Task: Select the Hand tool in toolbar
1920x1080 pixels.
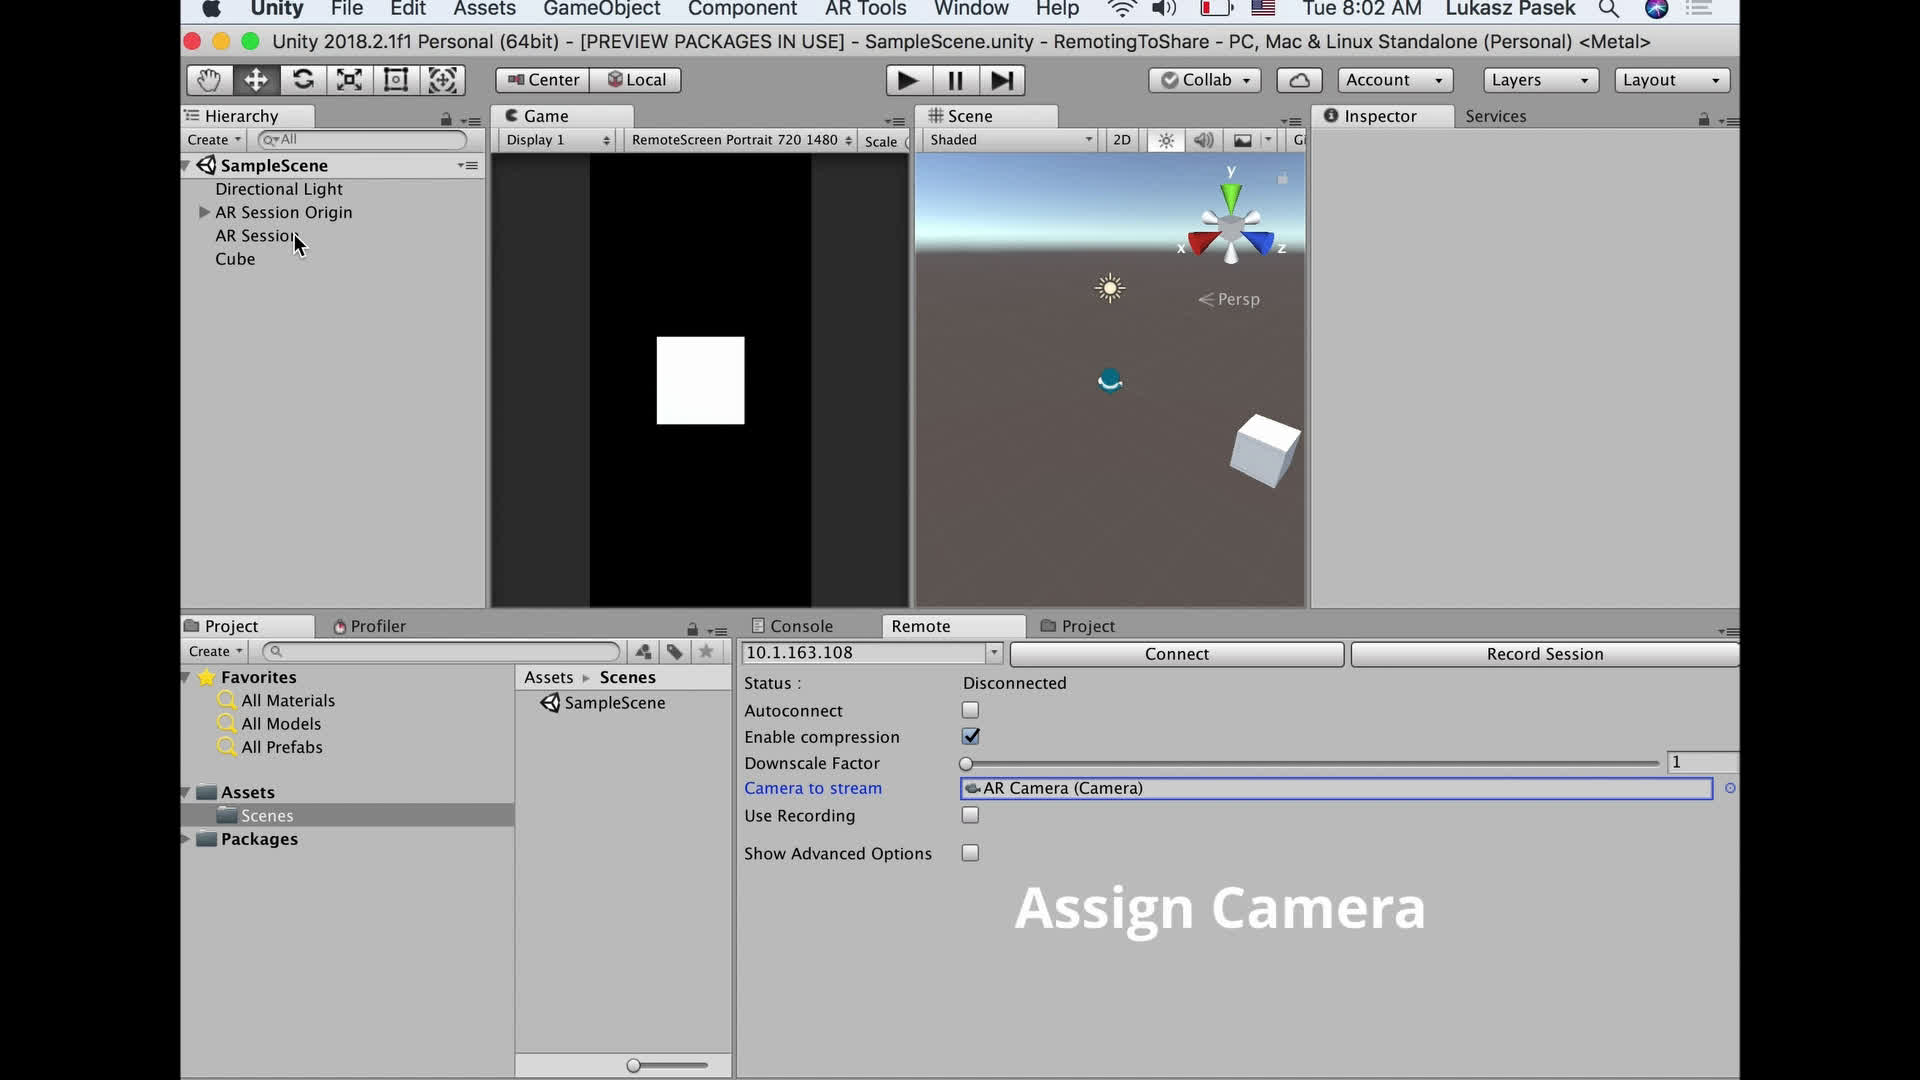Action: (208, 80)
